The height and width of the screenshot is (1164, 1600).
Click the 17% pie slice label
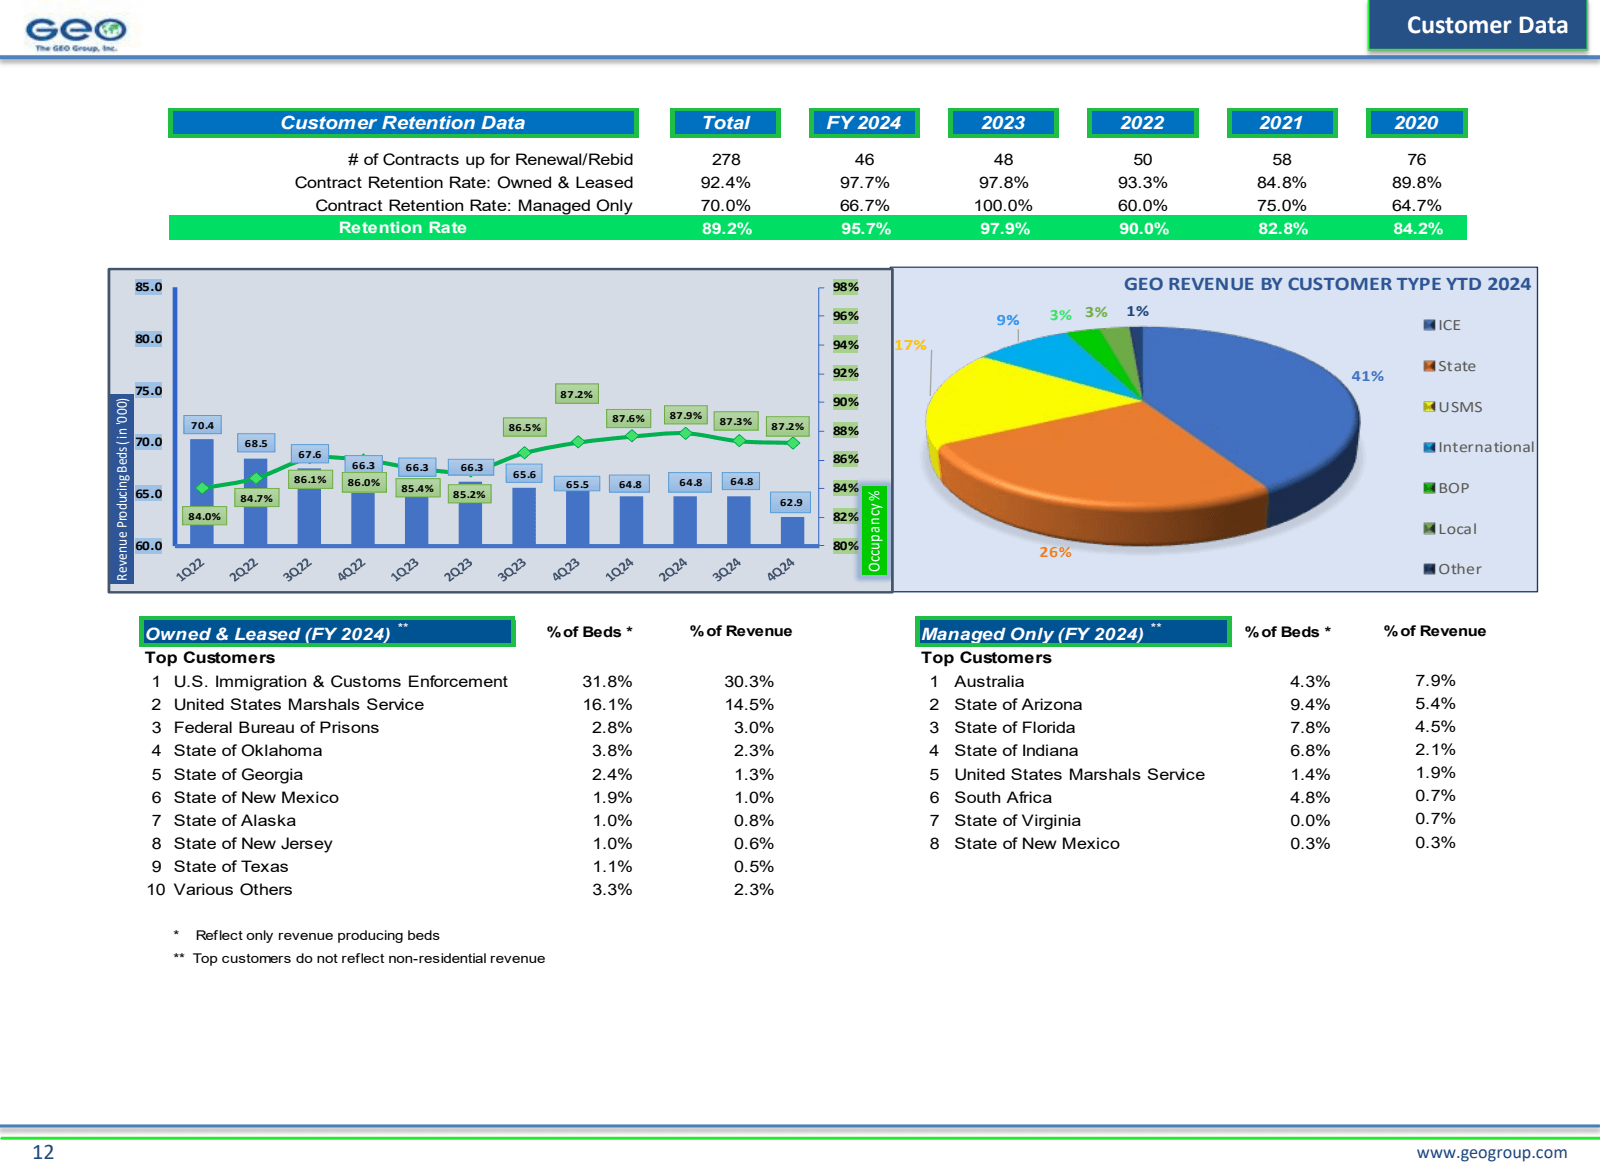coord(910,345)
